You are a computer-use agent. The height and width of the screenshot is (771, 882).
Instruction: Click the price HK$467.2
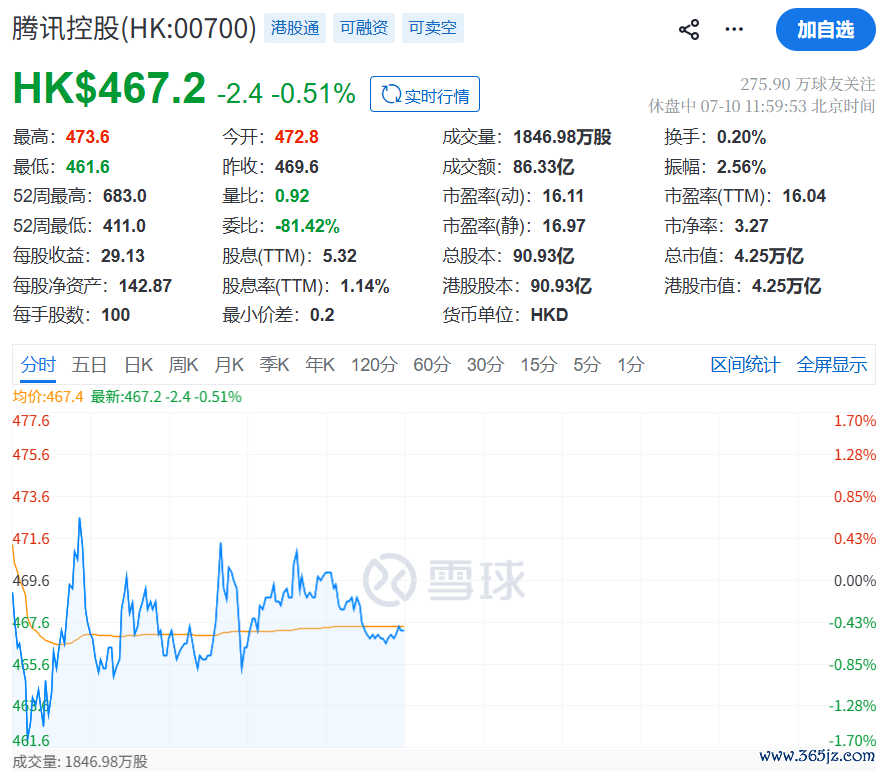pyautogui.click(x=109, y=89)
